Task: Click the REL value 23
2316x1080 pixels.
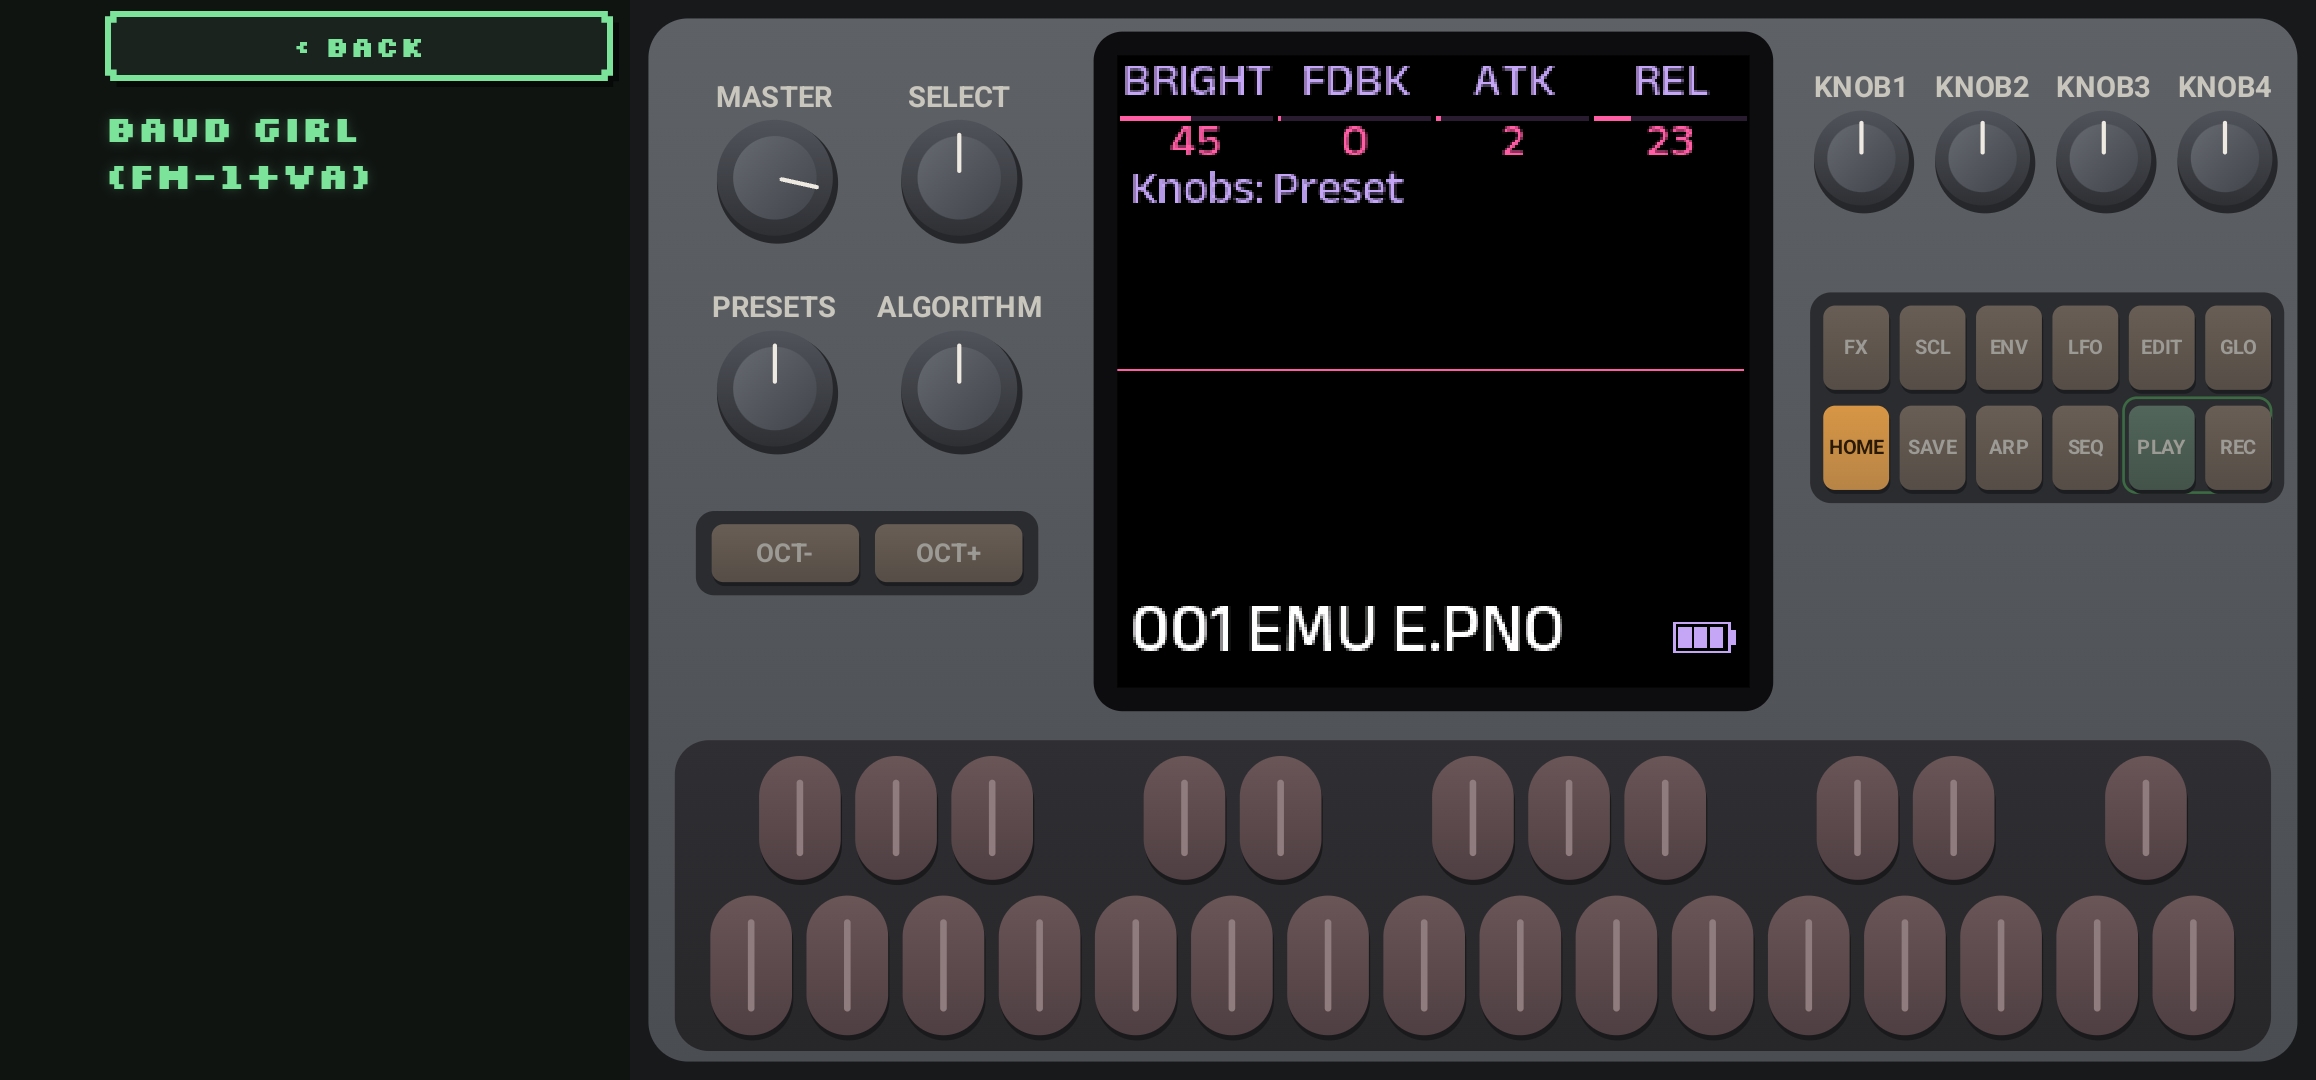Action: pyautogui.click(x=1670, y=141)
